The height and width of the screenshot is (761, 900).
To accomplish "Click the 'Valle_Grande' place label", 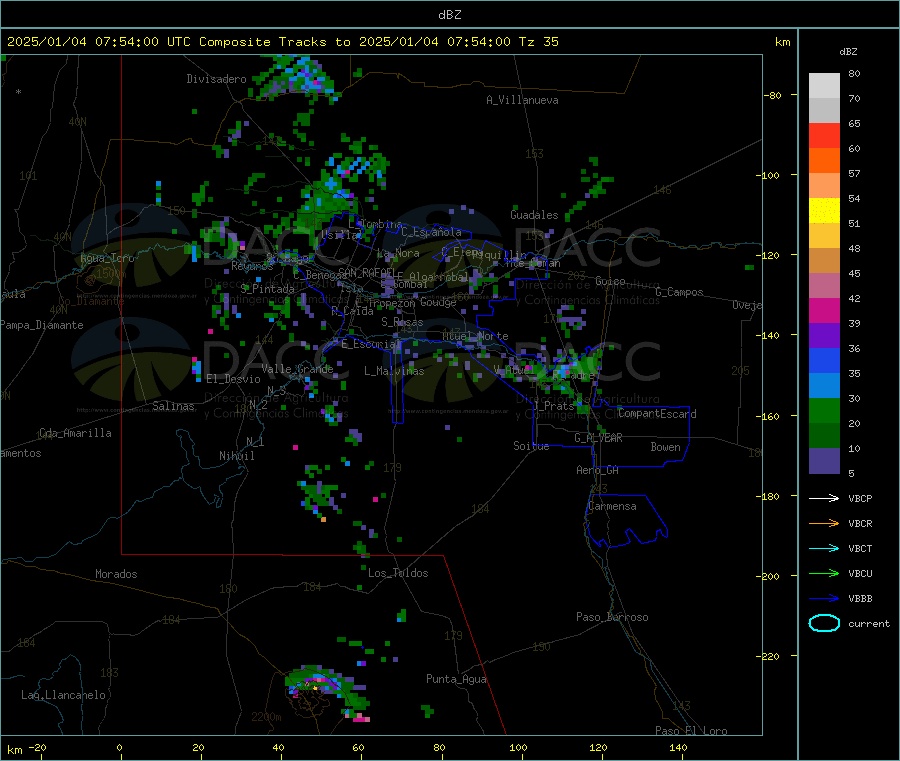I will (x=297, y=368).
